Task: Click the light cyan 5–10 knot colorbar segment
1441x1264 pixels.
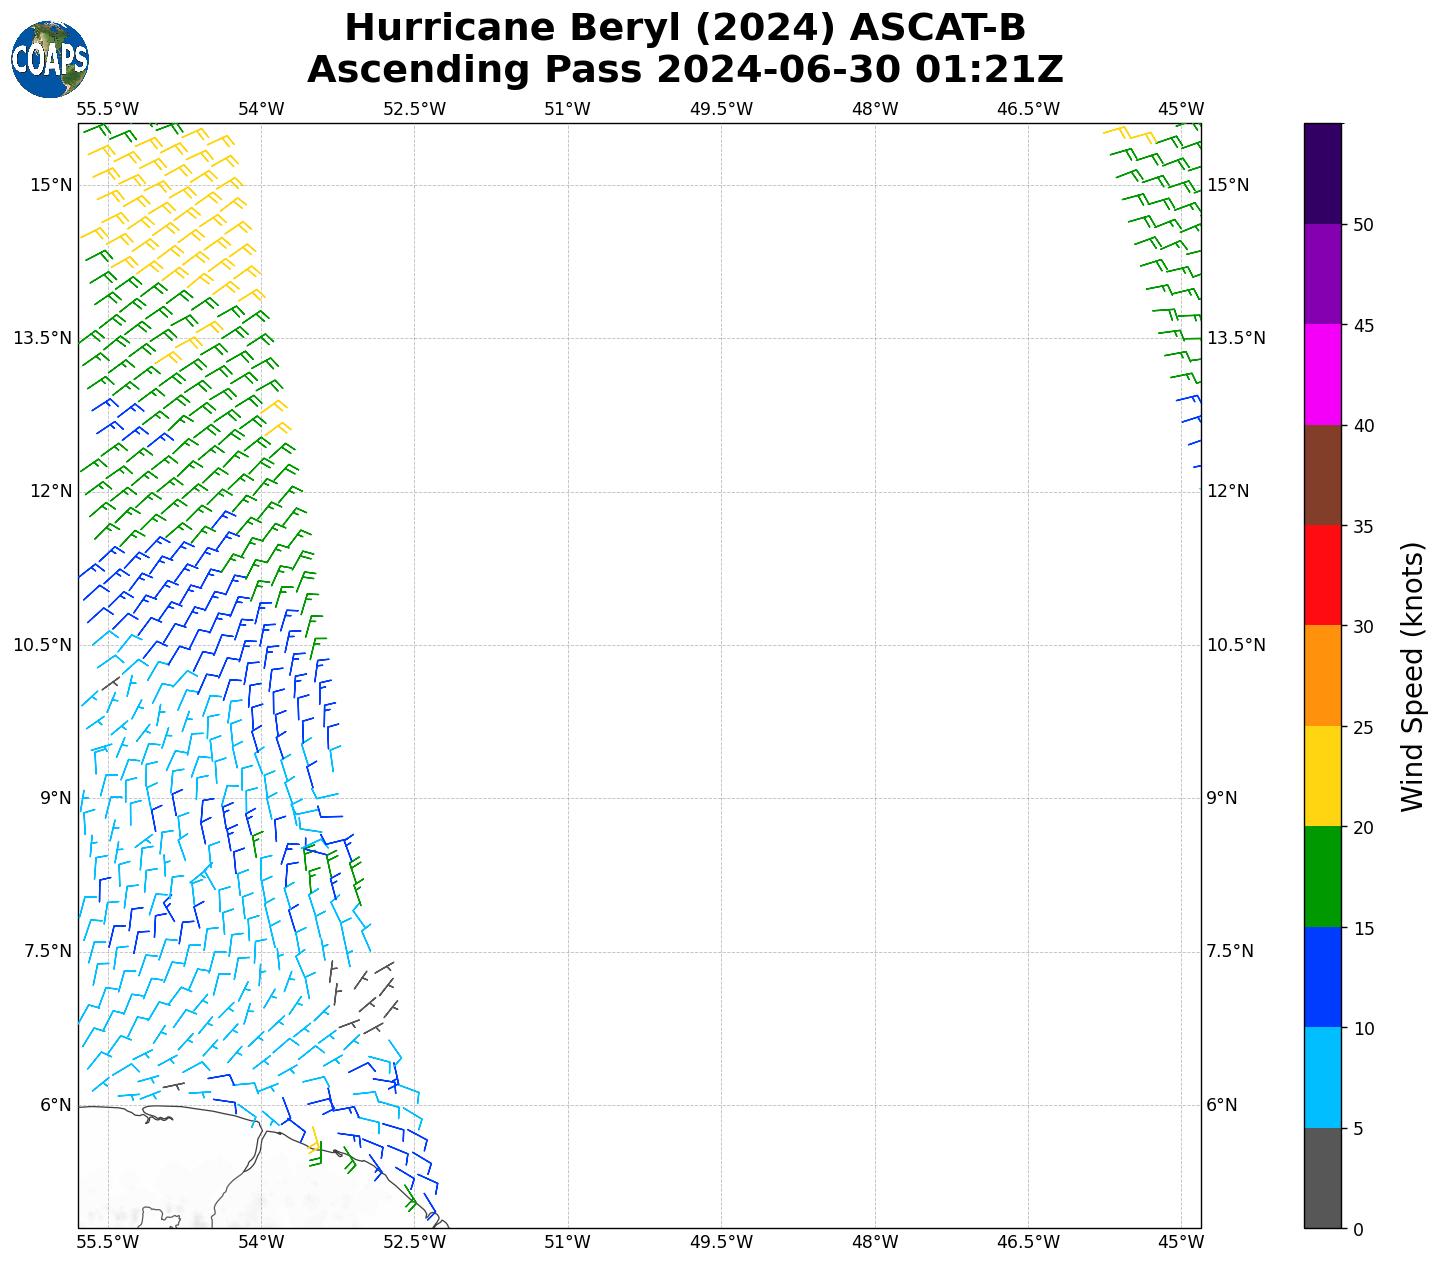Action: click(1322, 1078)
